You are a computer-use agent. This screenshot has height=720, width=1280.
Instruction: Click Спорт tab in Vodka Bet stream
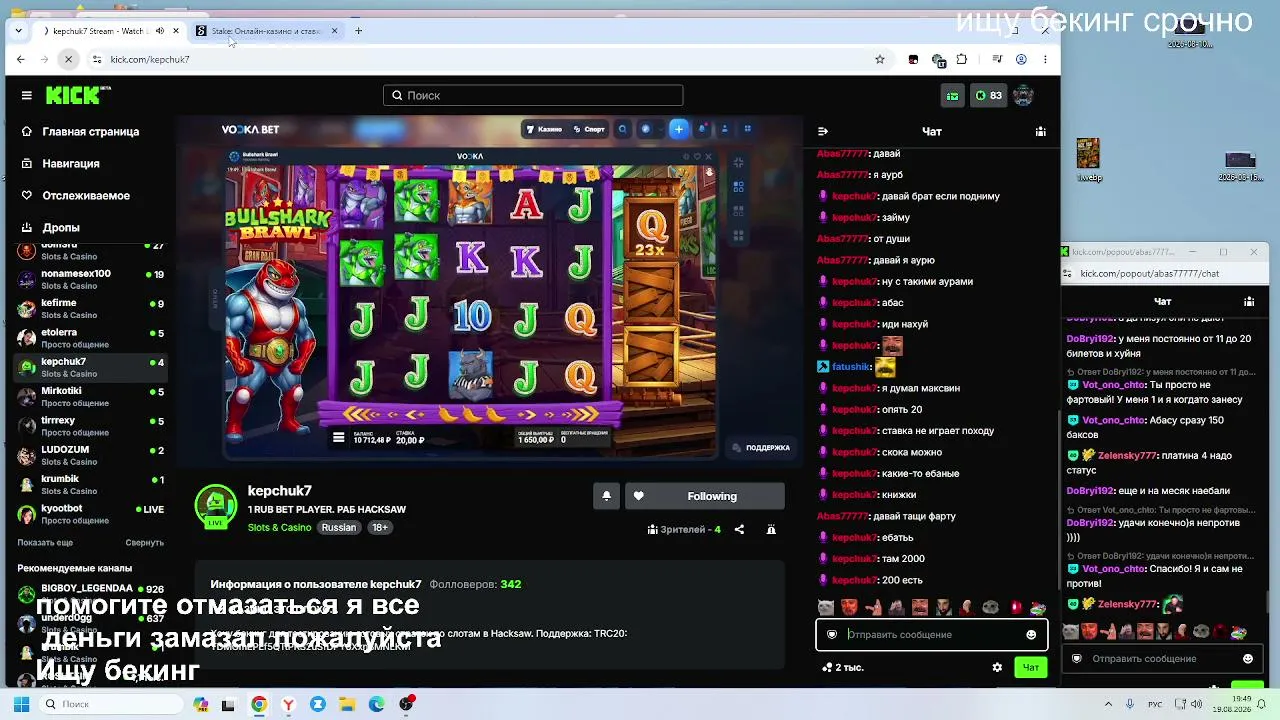point(588,129)
